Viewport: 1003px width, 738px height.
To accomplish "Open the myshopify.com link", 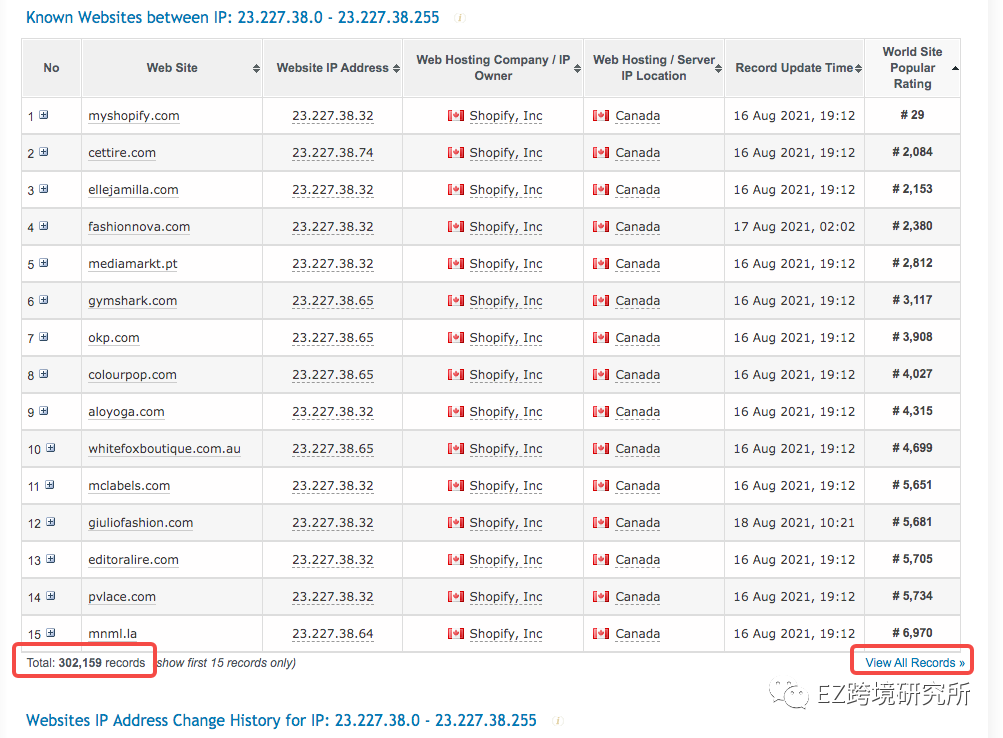I will point(134,116).
